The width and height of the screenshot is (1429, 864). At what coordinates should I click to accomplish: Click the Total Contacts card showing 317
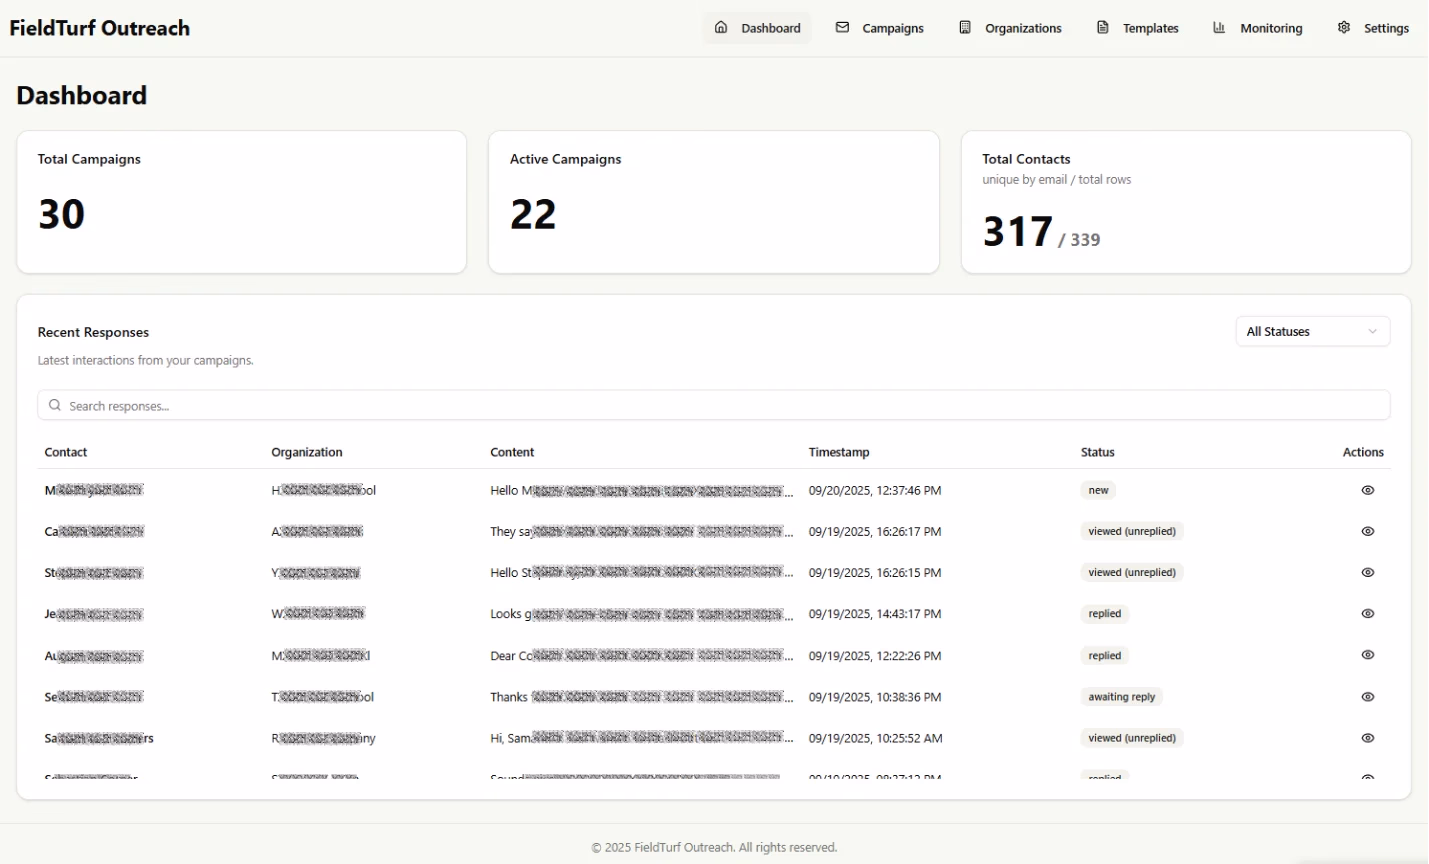click(1186, 202)
